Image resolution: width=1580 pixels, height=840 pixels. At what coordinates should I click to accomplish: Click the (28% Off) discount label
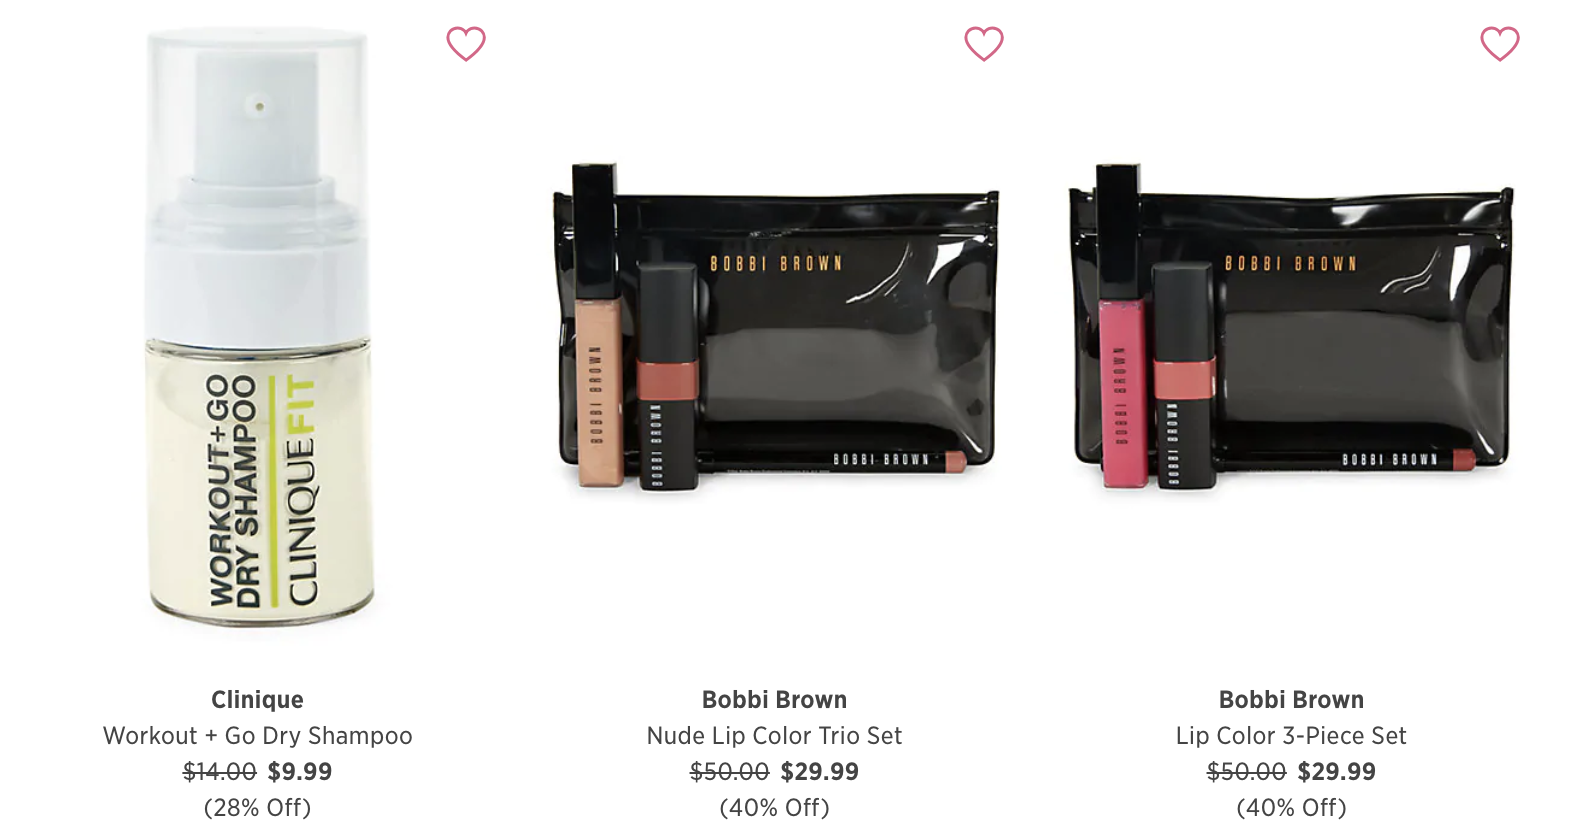click(x=257, y=808)
